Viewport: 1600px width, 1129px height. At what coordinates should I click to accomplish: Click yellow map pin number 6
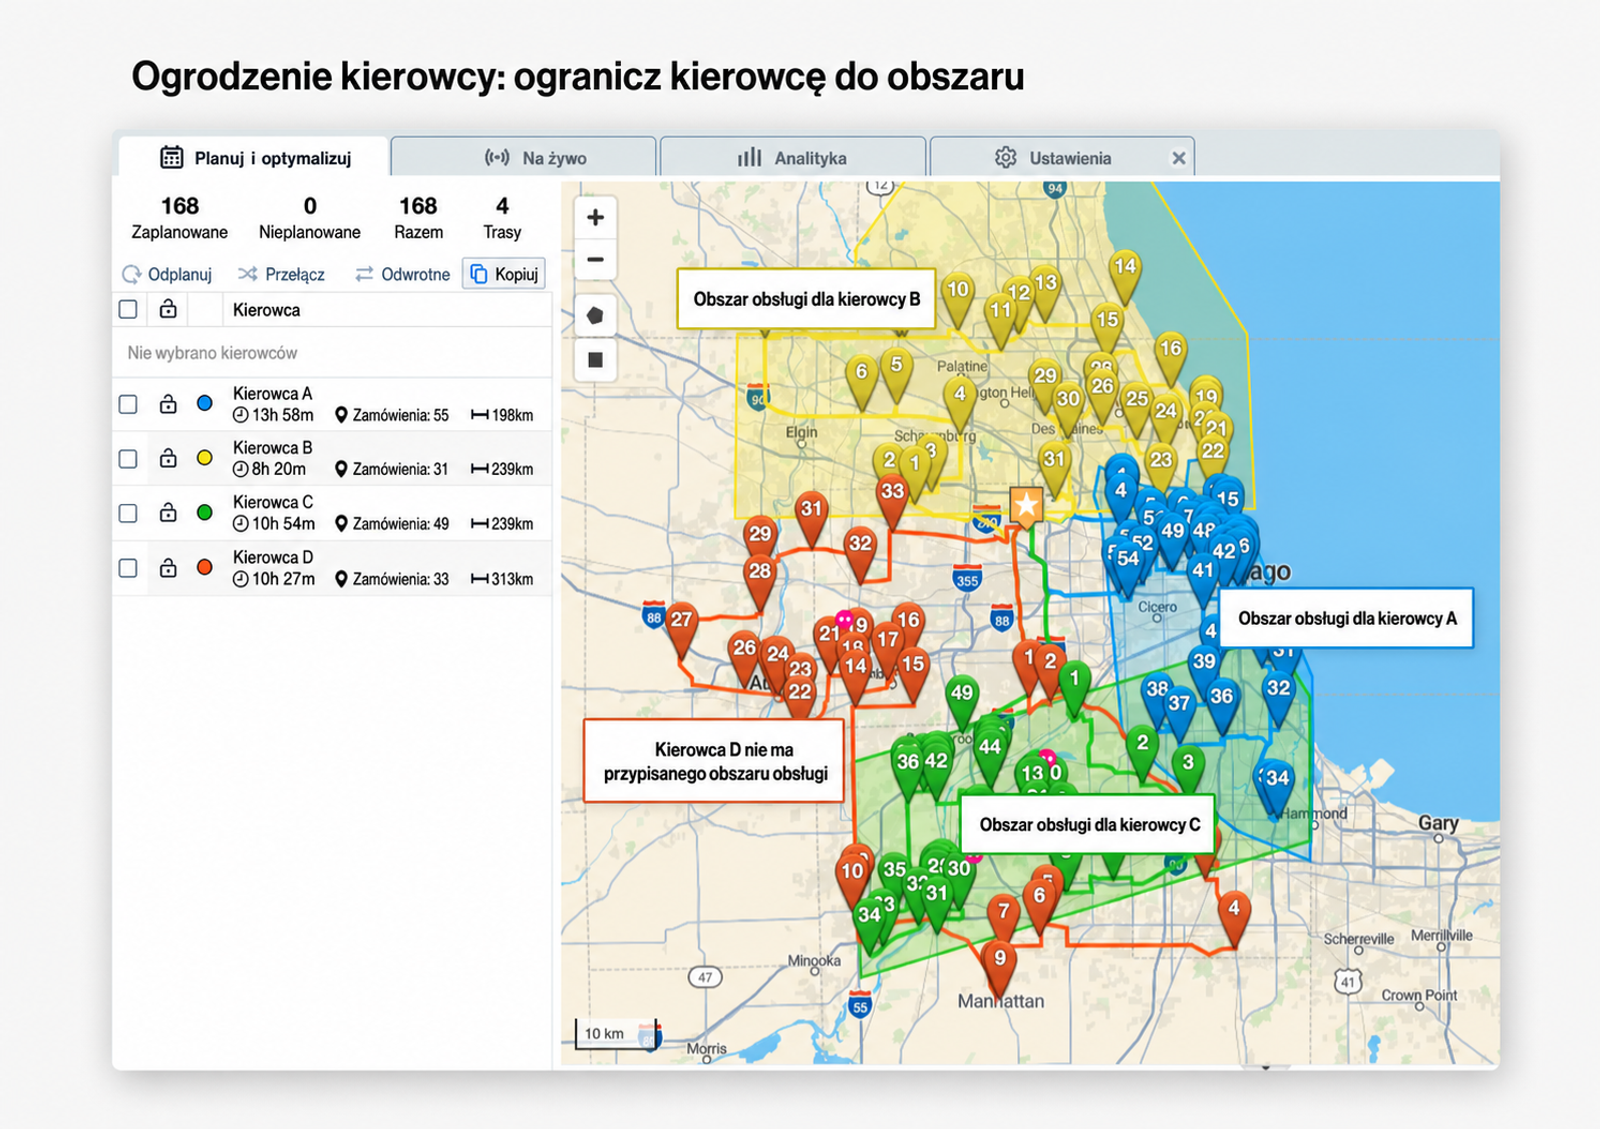[862, 380]
